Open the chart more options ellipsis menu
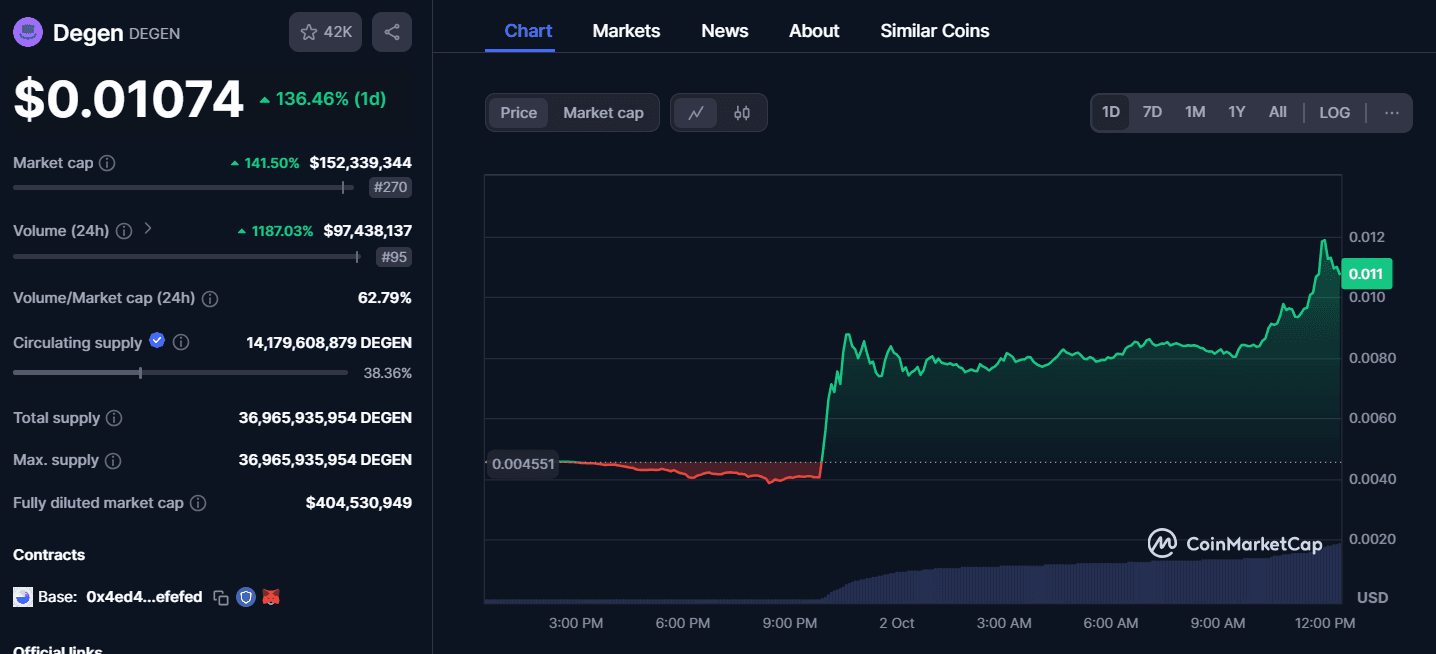The height and width of the screenshot is (654, 1436). tap(1391, 113)
